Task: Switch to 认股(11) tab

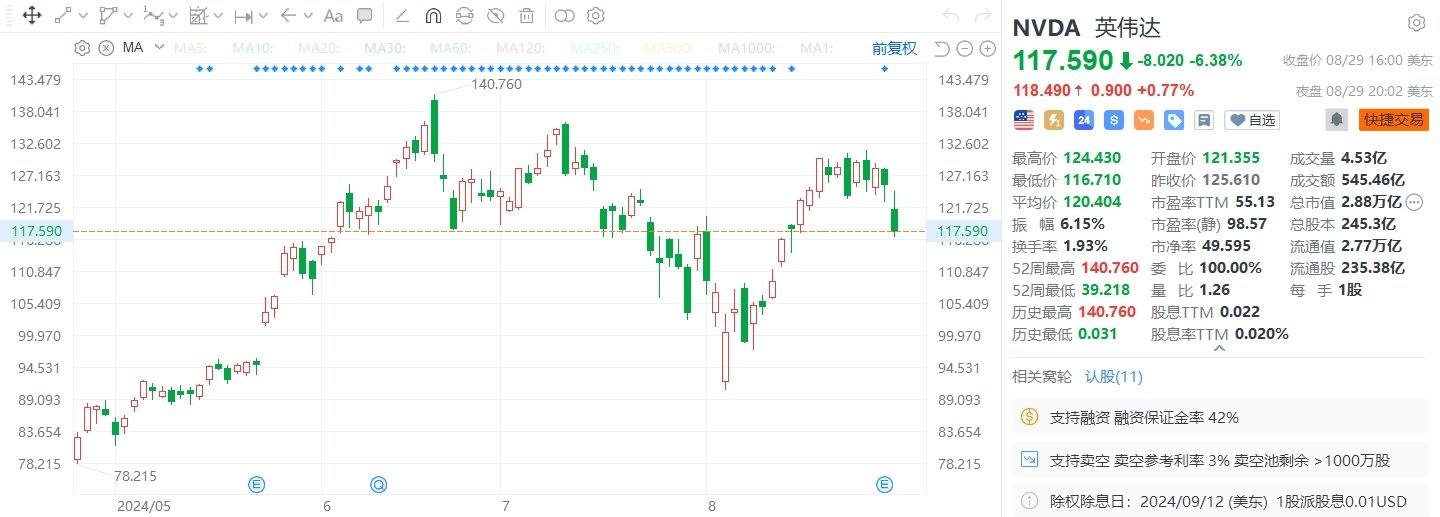Action: pos(1114,377)
